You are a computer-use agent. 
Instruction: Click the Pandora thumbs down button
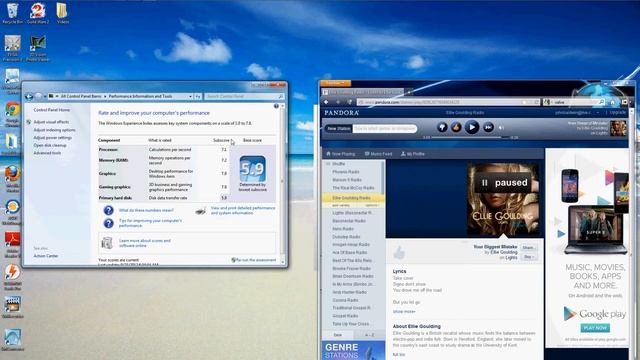442,127
